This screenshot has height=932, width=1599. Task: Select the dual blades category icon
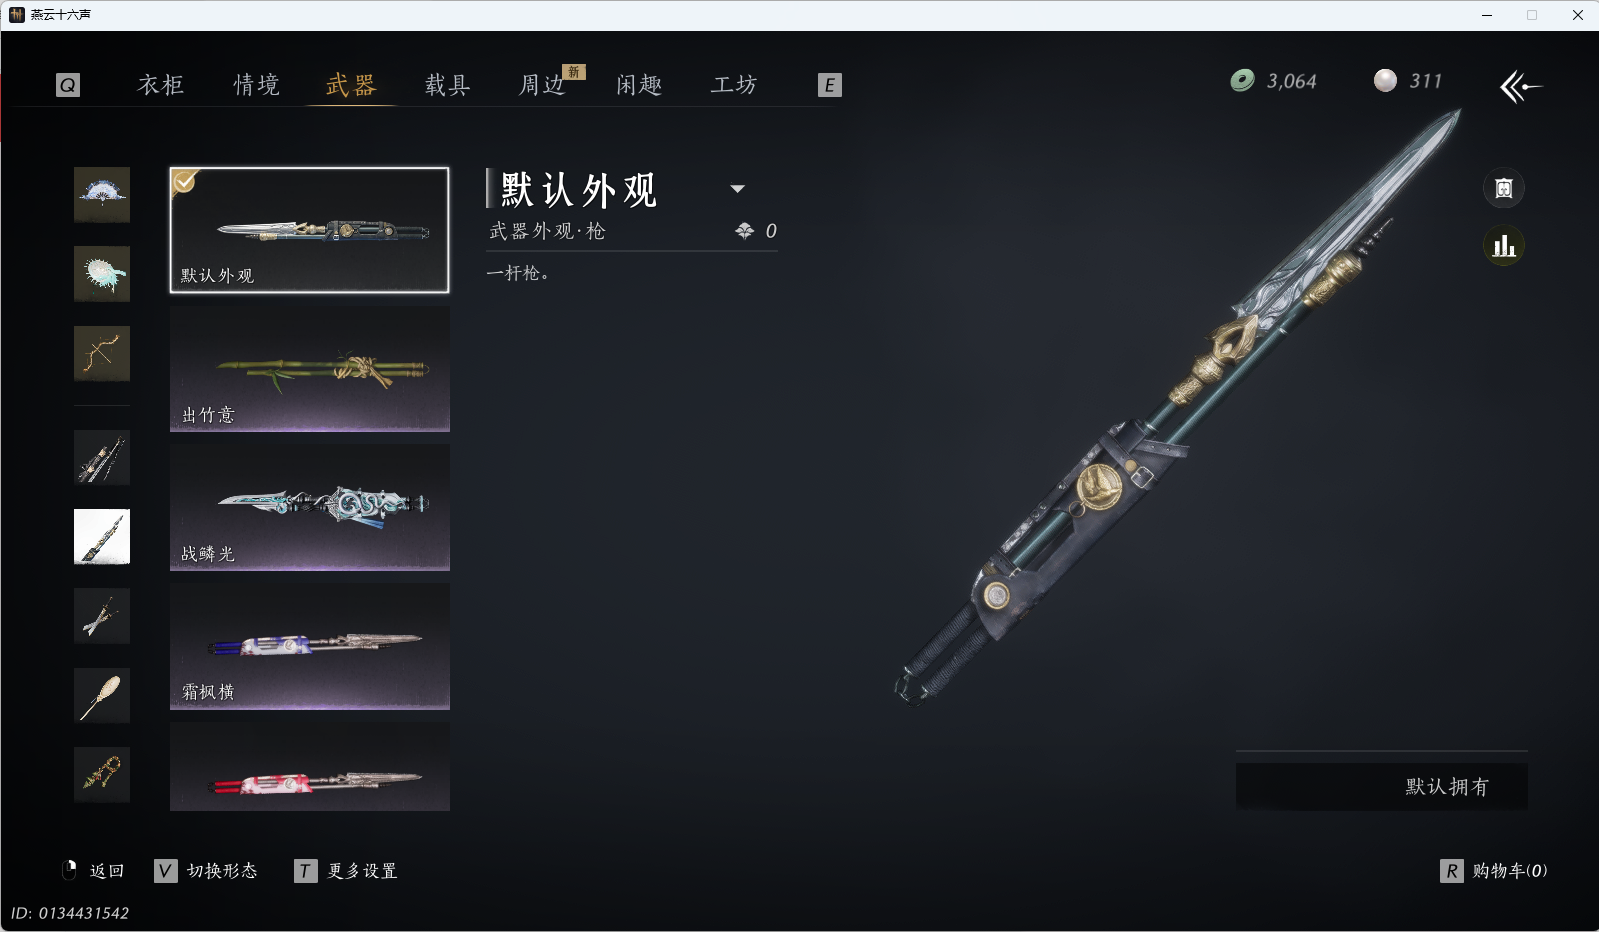pyautogui.click(x=102, y=616)
